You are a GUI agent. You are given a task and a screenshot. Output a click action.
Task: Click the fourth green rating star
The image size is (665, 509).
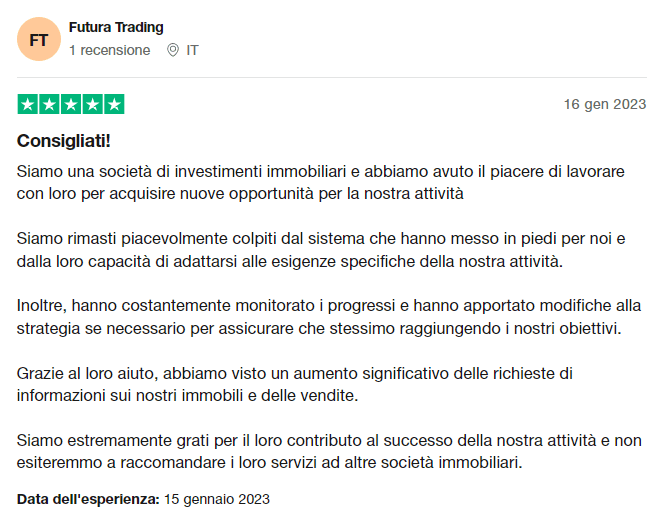[92, 104]
